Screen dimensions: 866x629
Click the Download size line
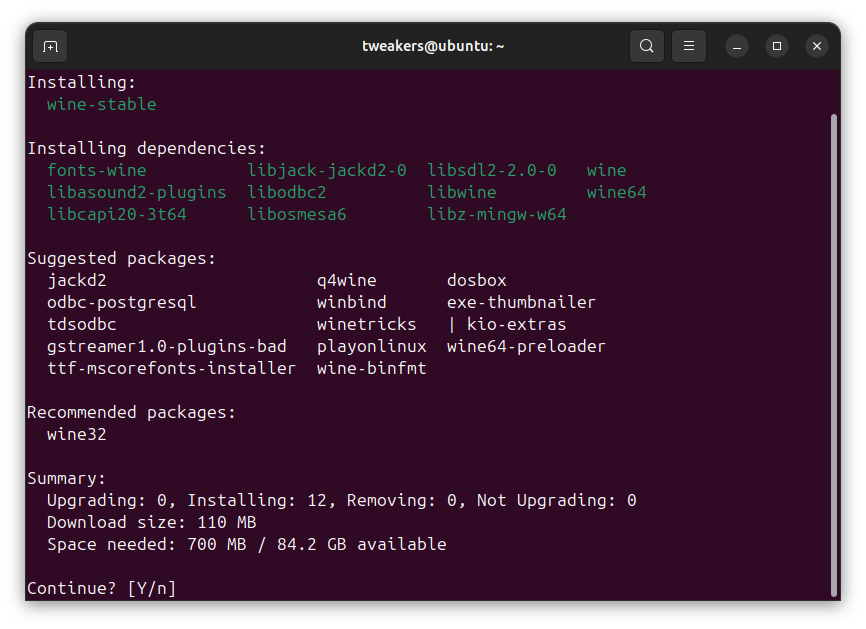[151, 522]
